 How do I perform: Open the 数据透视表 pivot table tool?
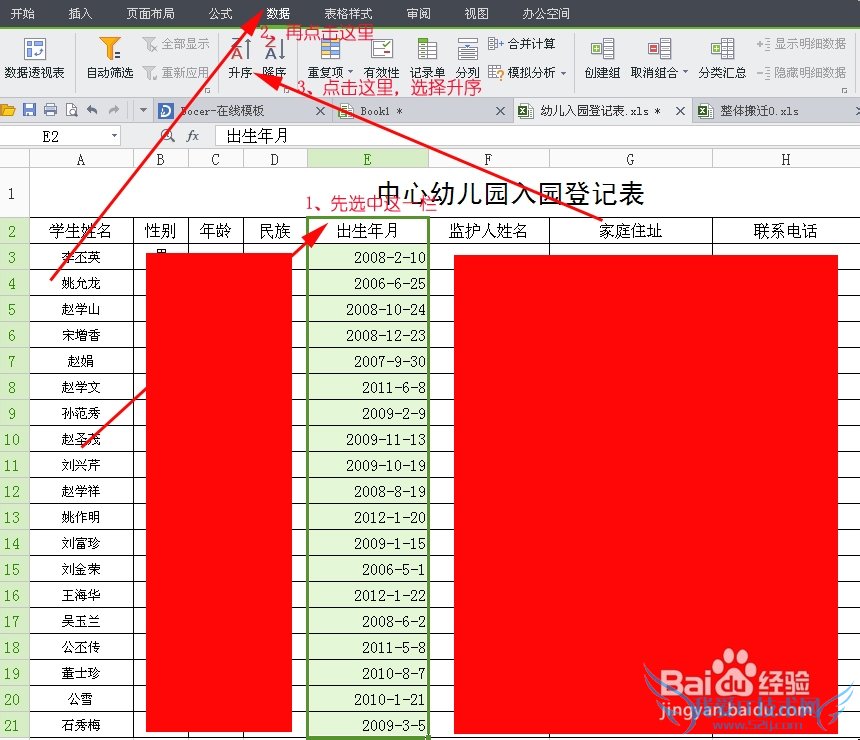pyautogui.click(x=34, y=58)
